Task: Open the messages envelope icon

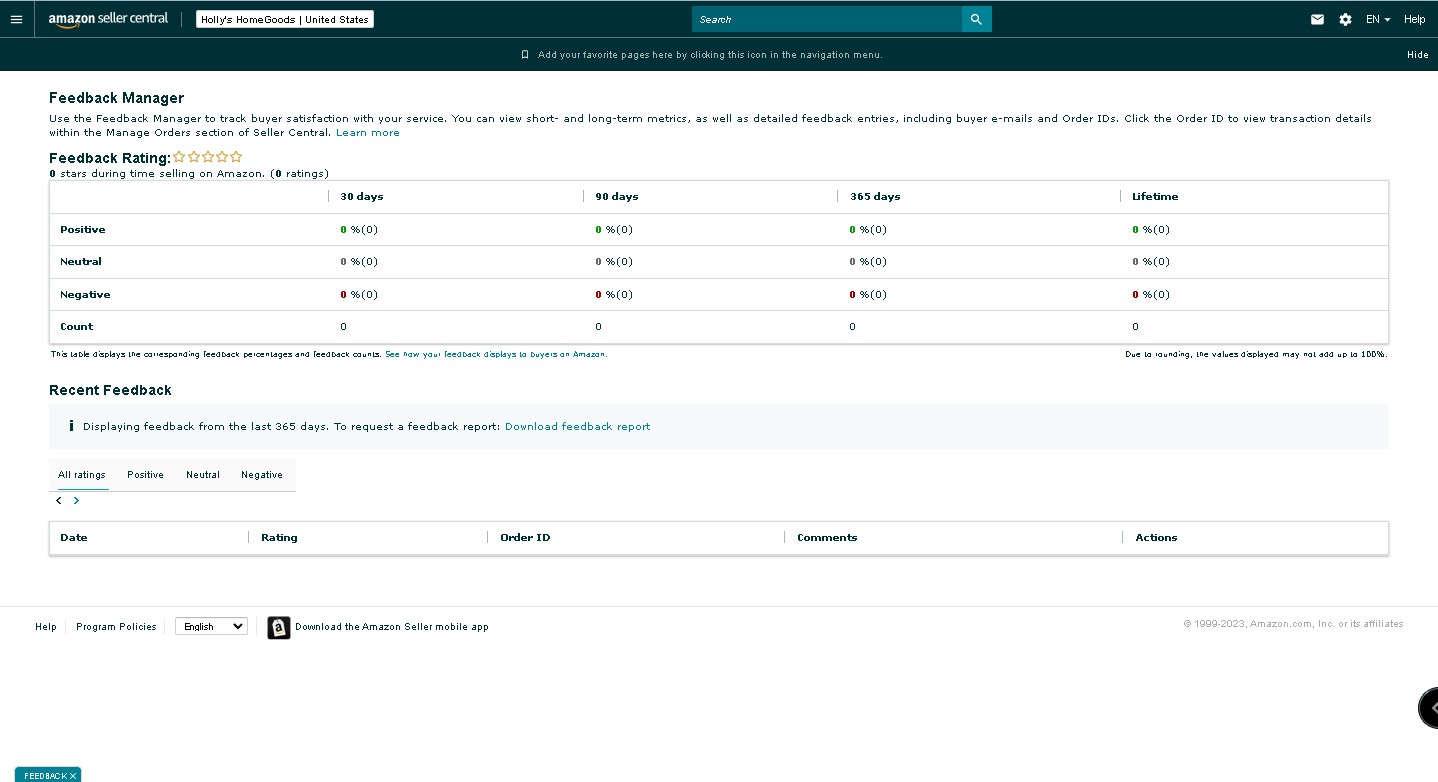Action: (1317, 19)
